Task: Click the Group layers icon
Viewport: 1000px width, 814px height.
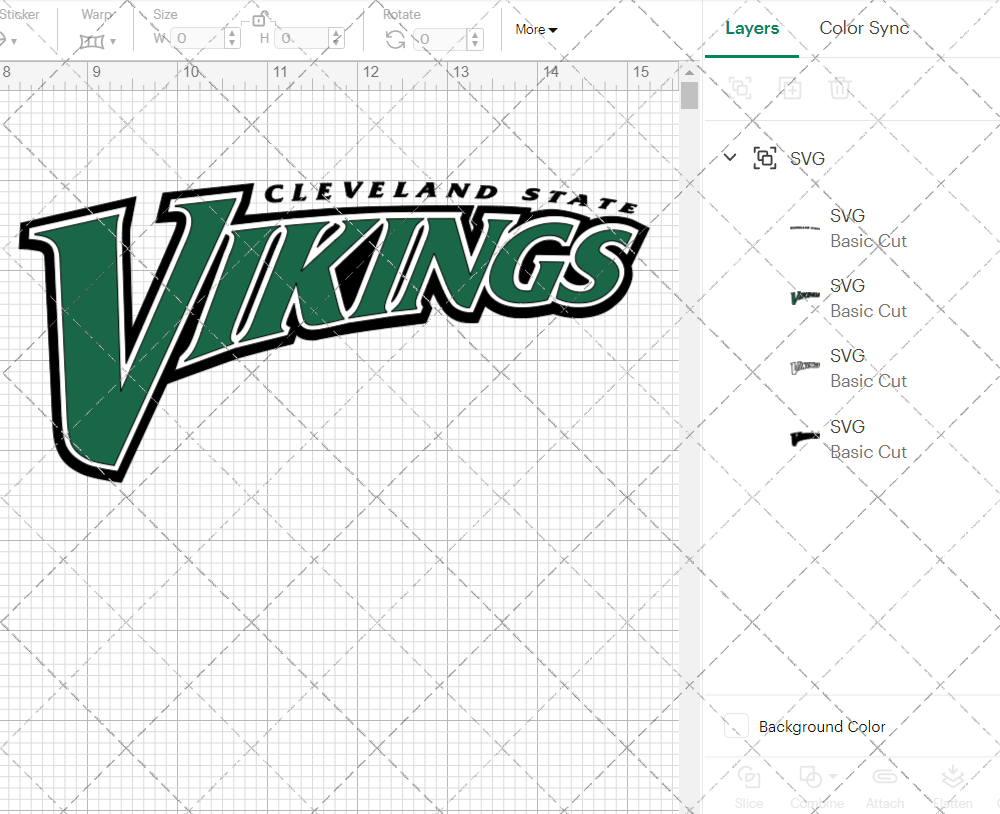Action: pos(740,87)
